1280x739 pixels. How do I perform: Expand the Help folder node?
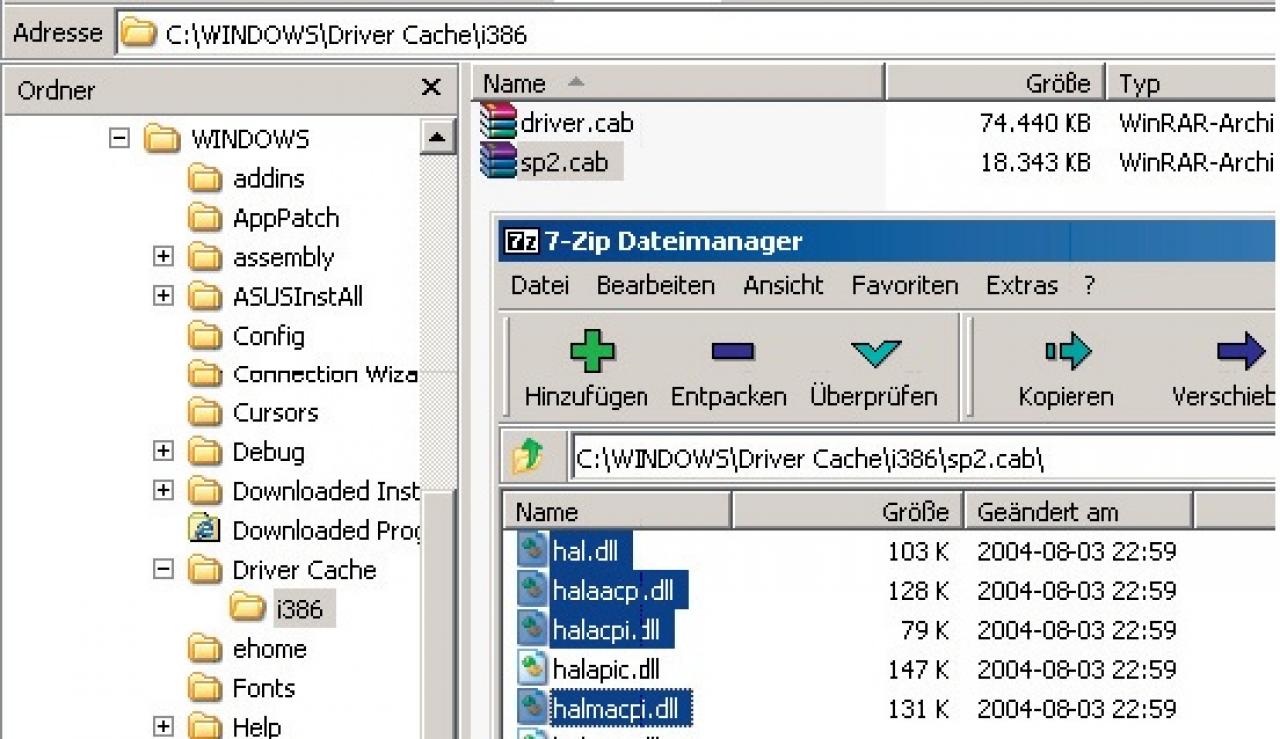tap(163, 726)
